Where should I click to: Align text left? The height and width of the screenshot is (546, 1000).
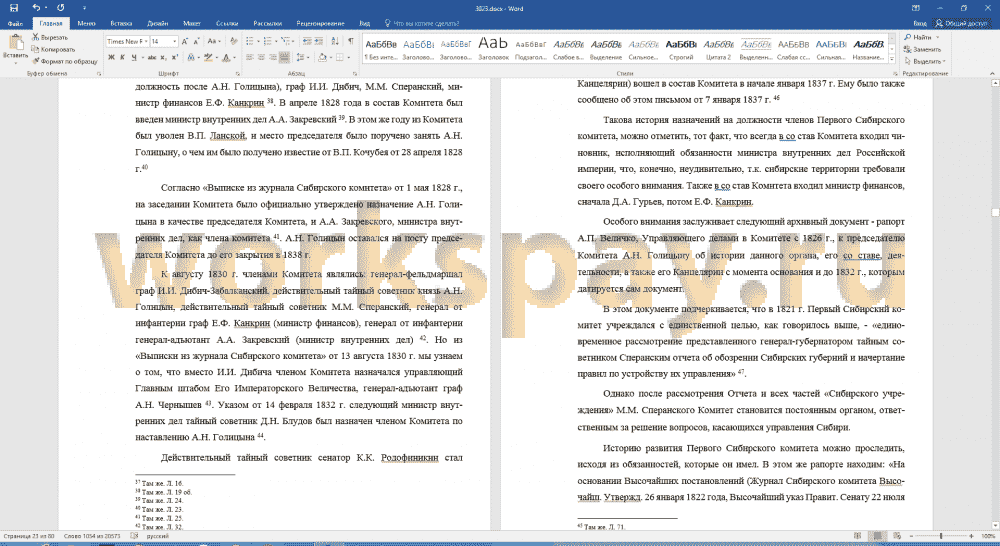(250, 57)
